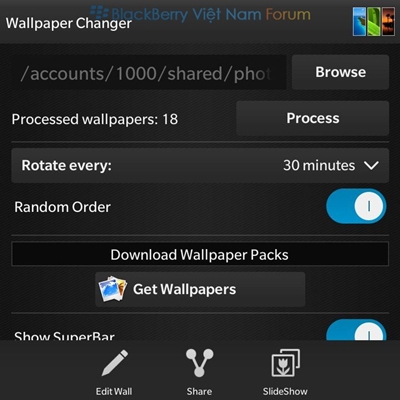Tap the Wallpaper Changer app logo thumbnails
This screenshot has width=400, height=400.
point(374,22)
